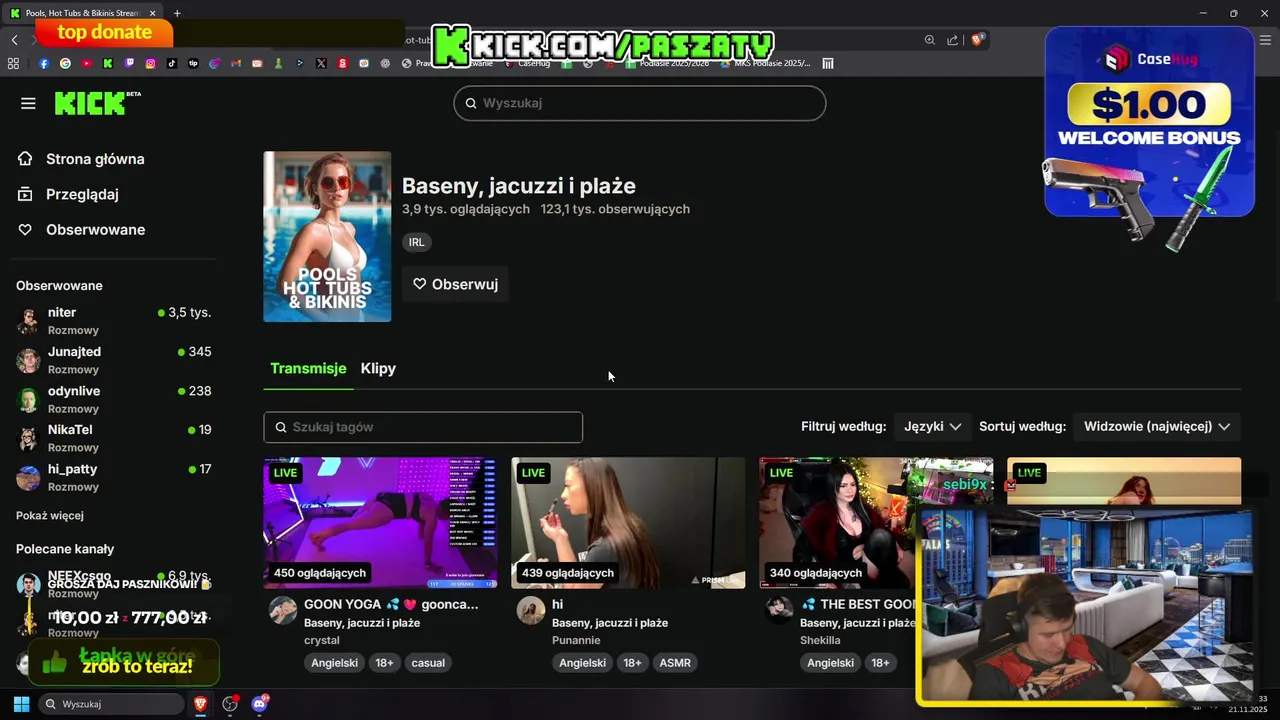
Task: Open the followed channel niter
Action: (x=113, y=320)
